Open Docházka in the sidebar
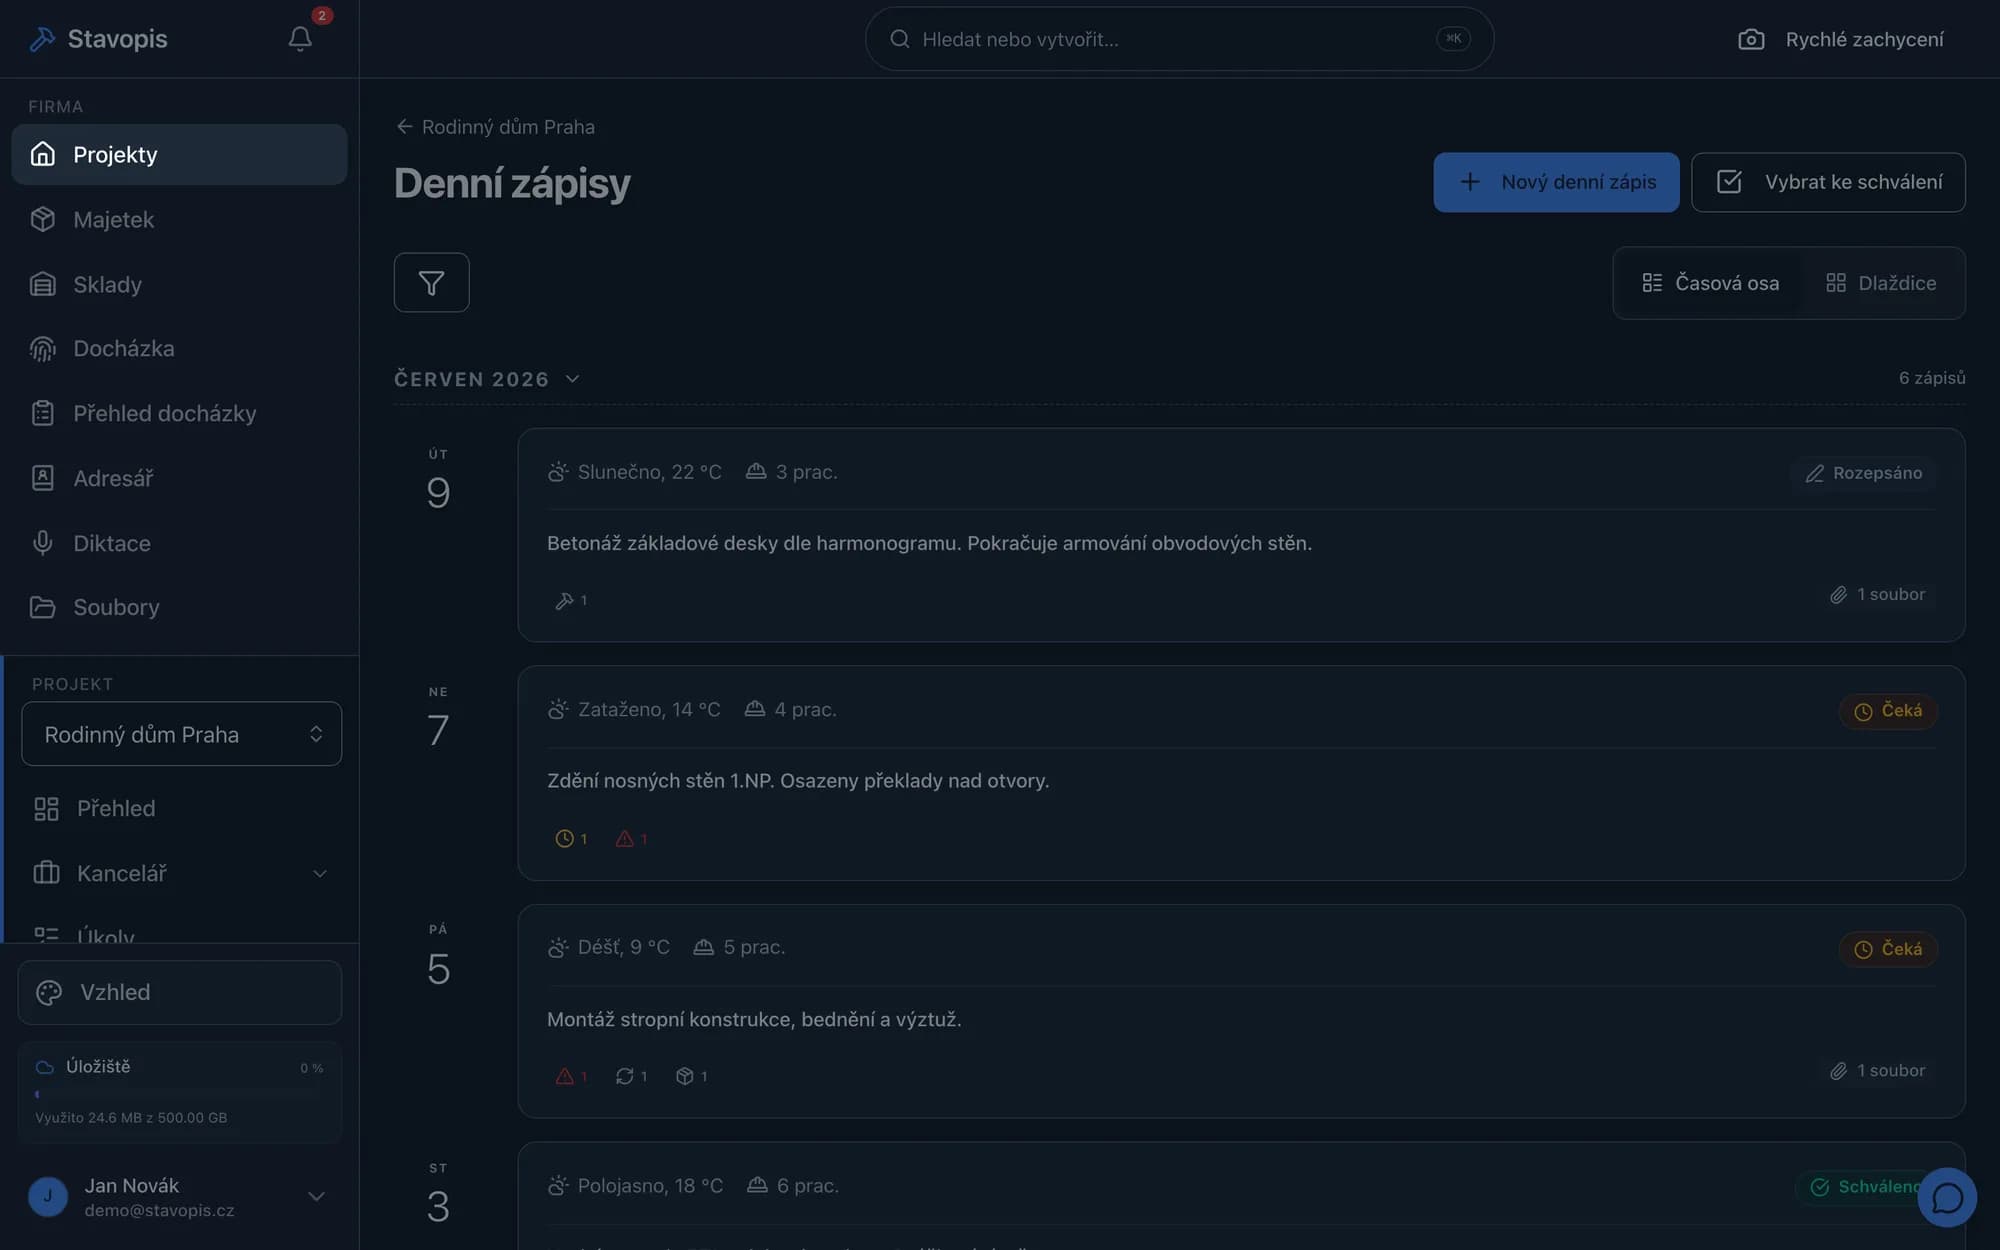 click(x=179, y=348)
